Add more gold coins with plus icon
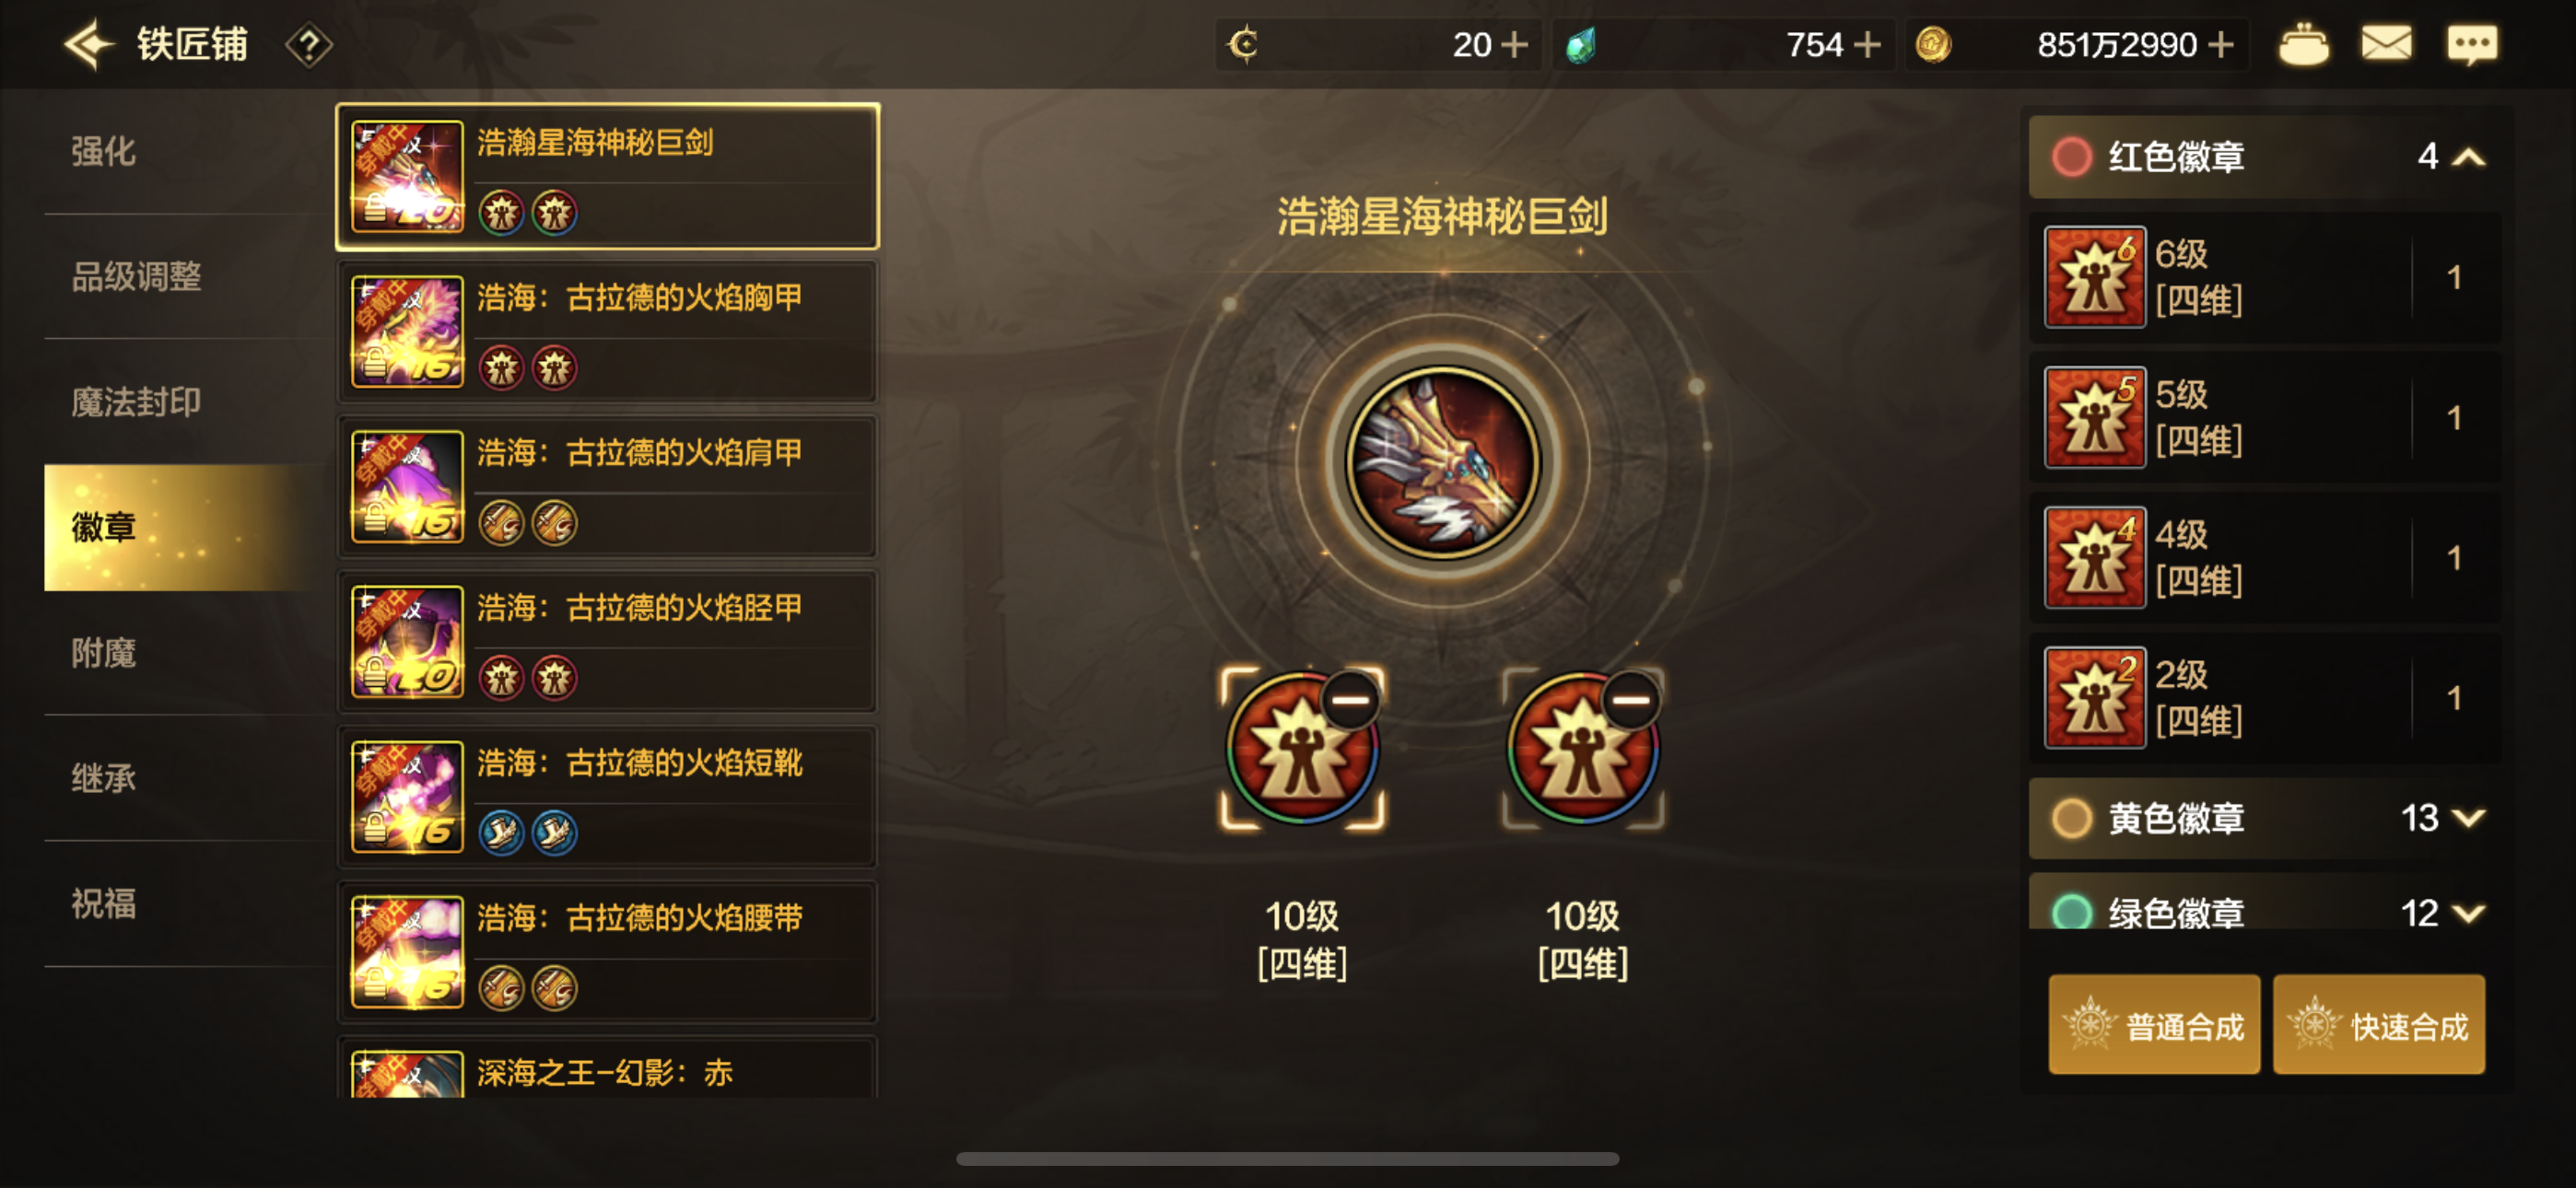The height and width of the screenshot is (1188, 2576). point(2222,45)
